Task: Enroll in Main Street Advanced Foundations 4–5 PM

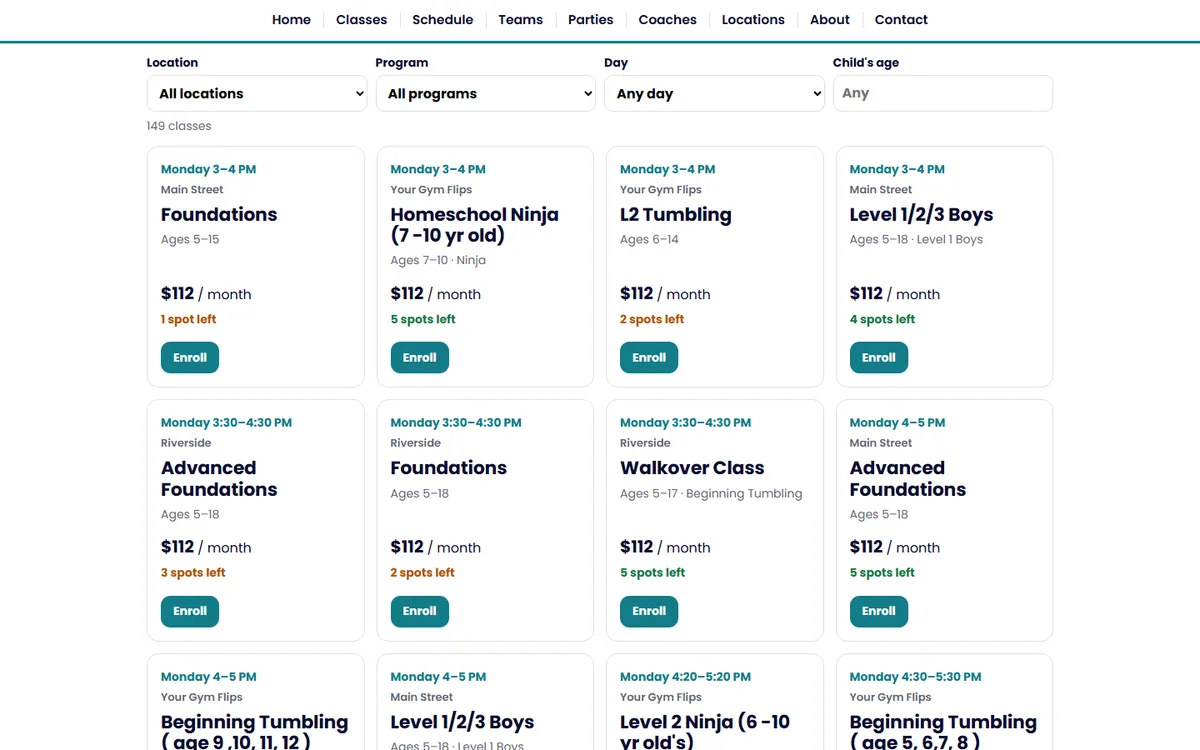Action: [879, 611]
